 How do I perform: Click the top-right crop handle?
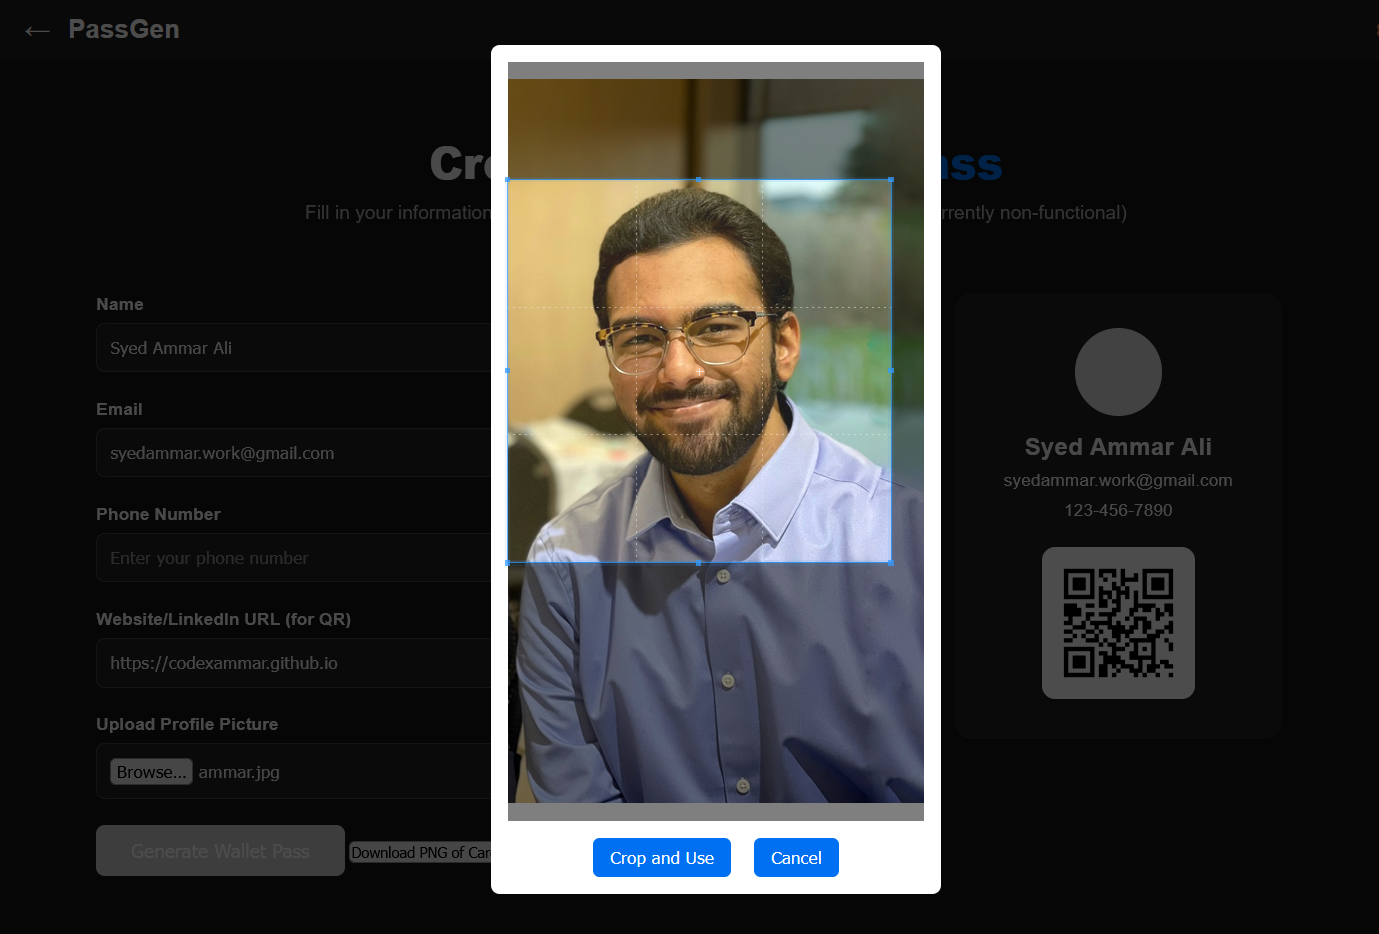(890, 180)
